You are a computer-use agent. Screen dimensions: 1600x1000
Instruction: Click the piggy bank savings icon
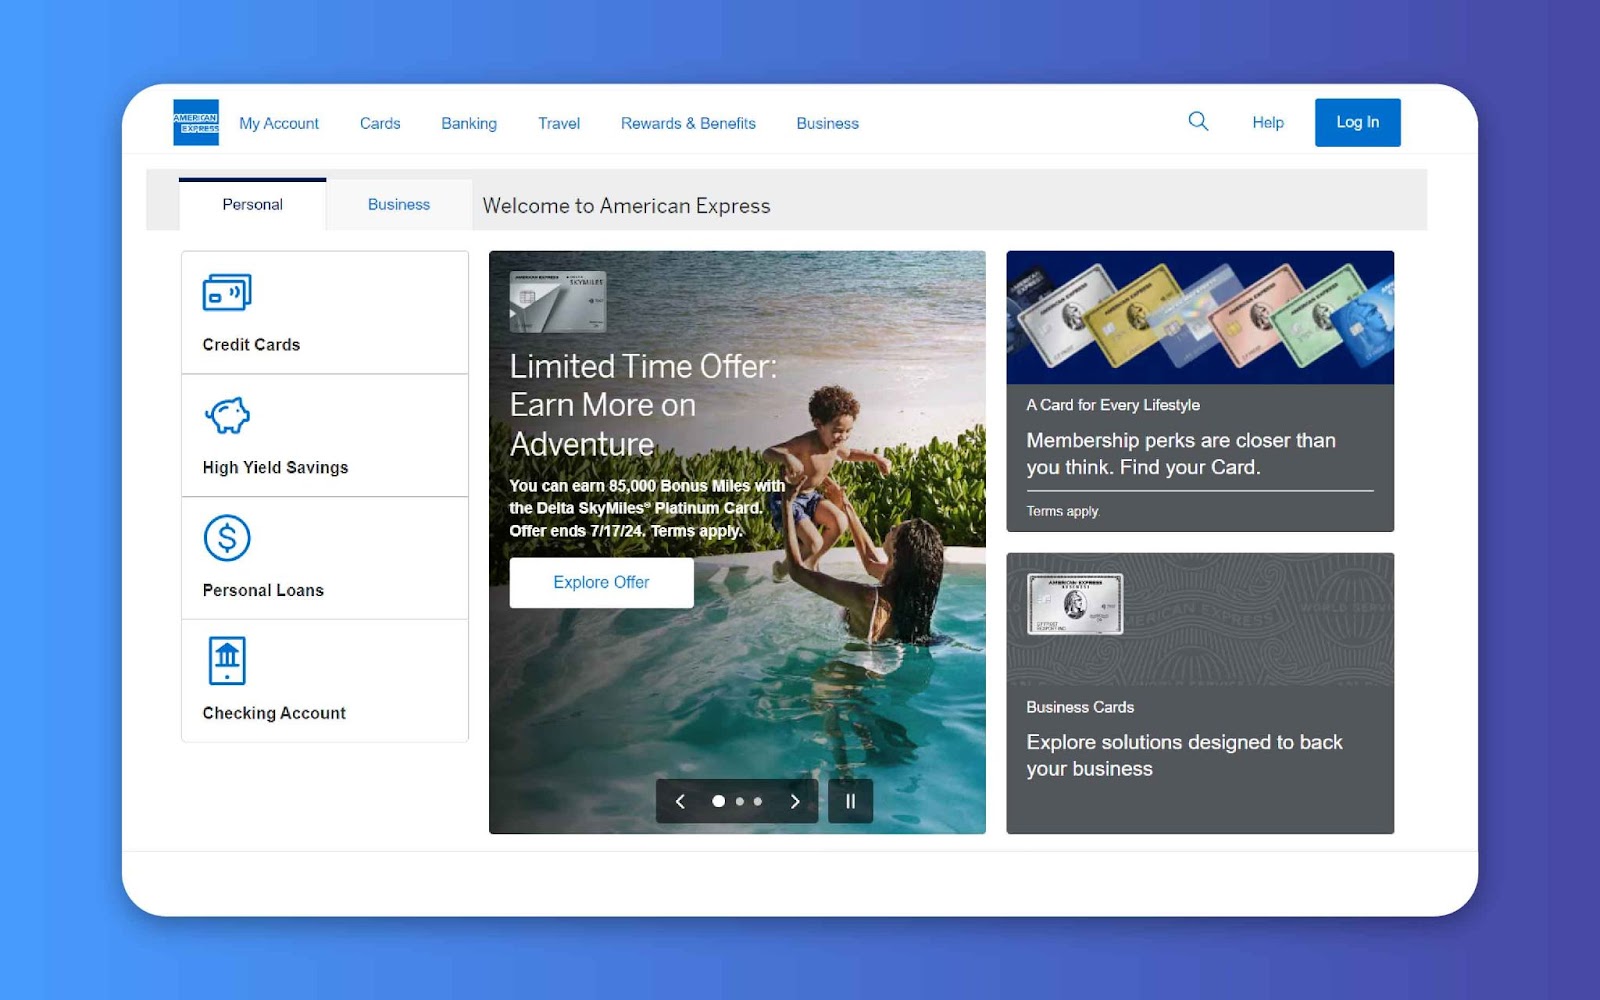click(x=227, y=415)
